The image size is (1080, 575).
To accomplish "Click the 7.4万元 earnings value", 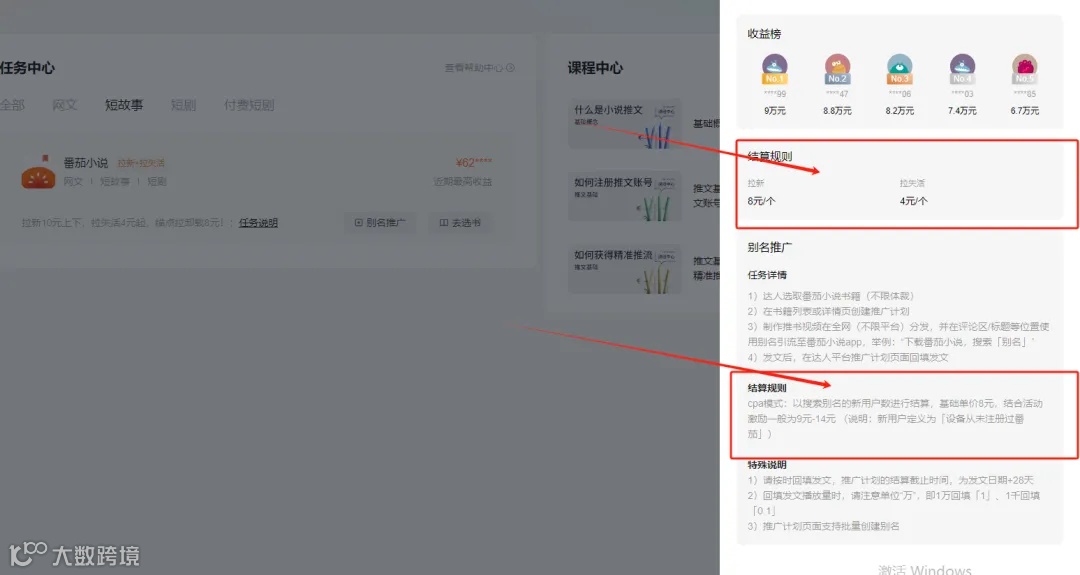I will pyautogui.click(x=962, y=111).
